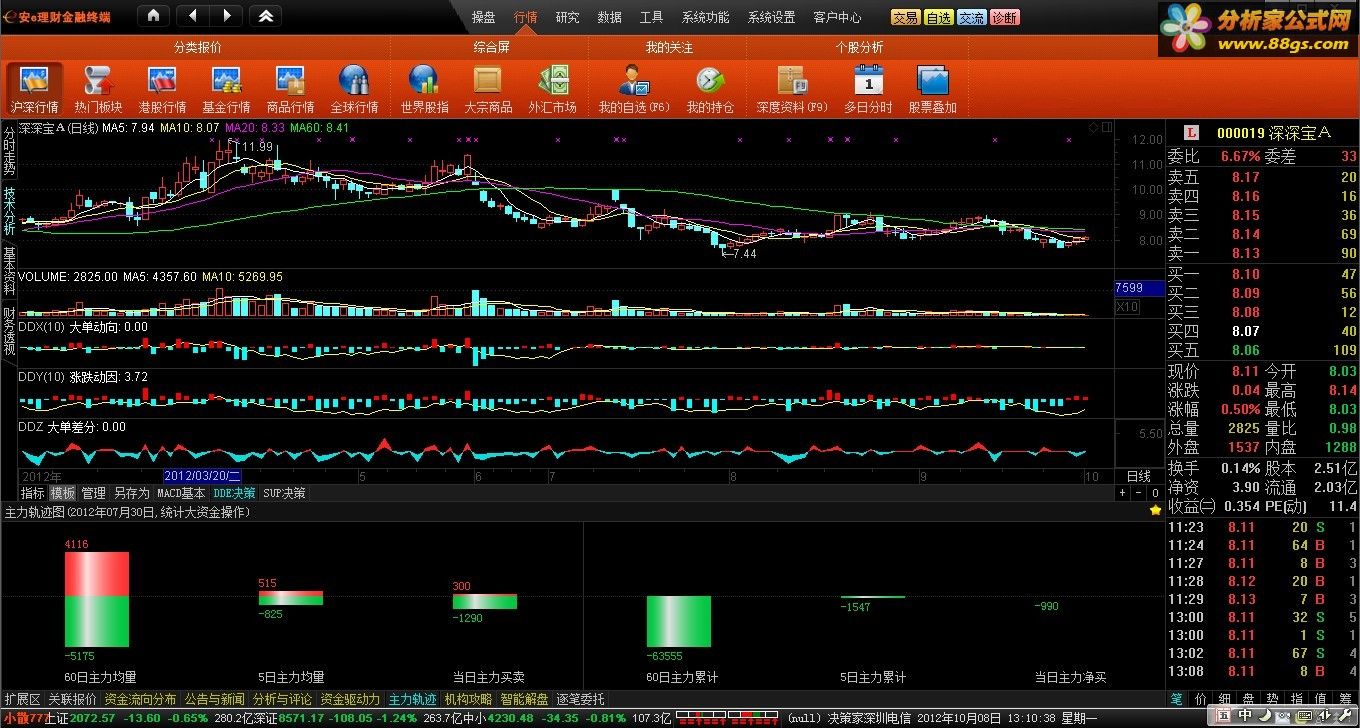The width and height of the screenshot is (1360, 728).
Task: Click the red L icon beside 000019
Action: pyautogui.click(x=1191, y=133)
